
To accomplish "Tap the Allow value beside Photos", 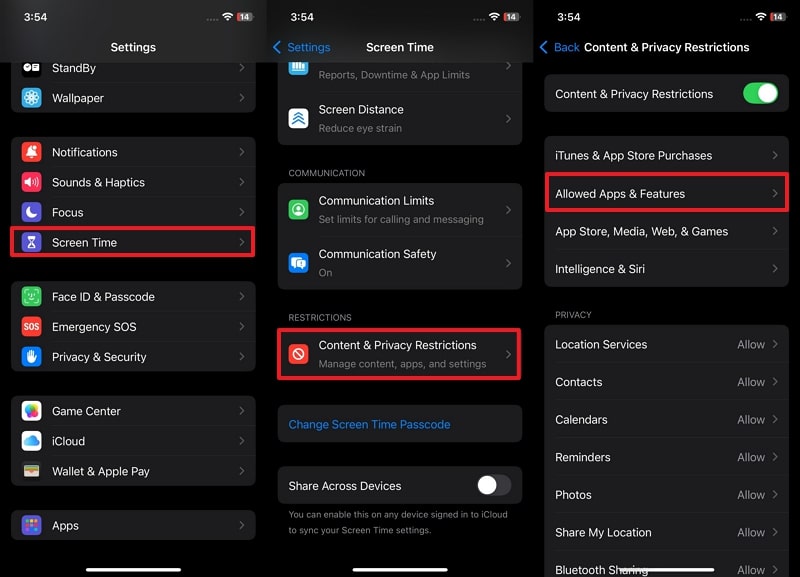I will click(x=751, y=495).
